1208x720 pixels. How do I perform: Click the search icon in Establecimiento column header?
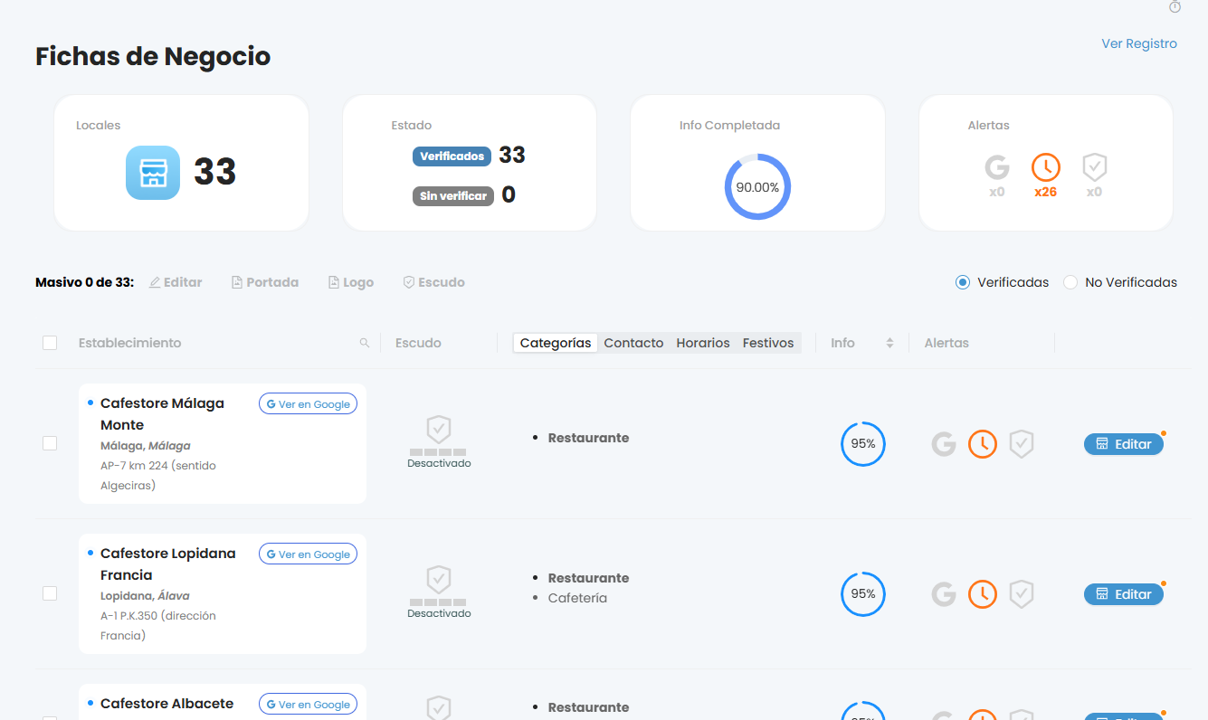[364, 343]
